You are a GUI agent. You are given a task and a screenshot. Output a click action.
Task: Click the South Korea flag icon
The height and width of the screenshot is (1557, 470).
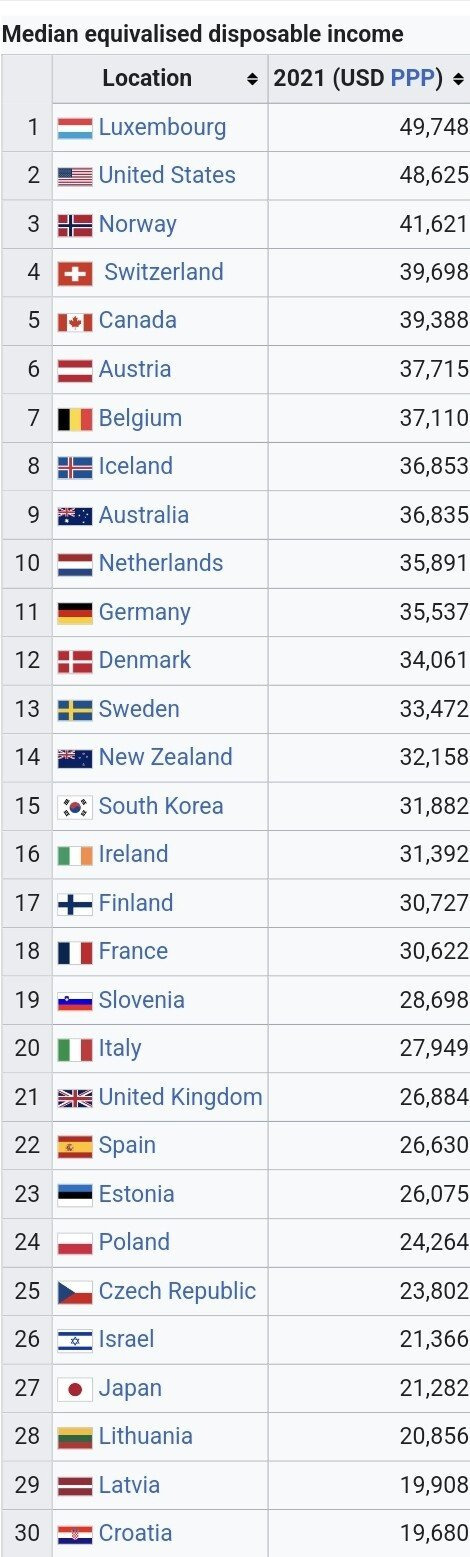pyautogui.click(x=75, y=806)
